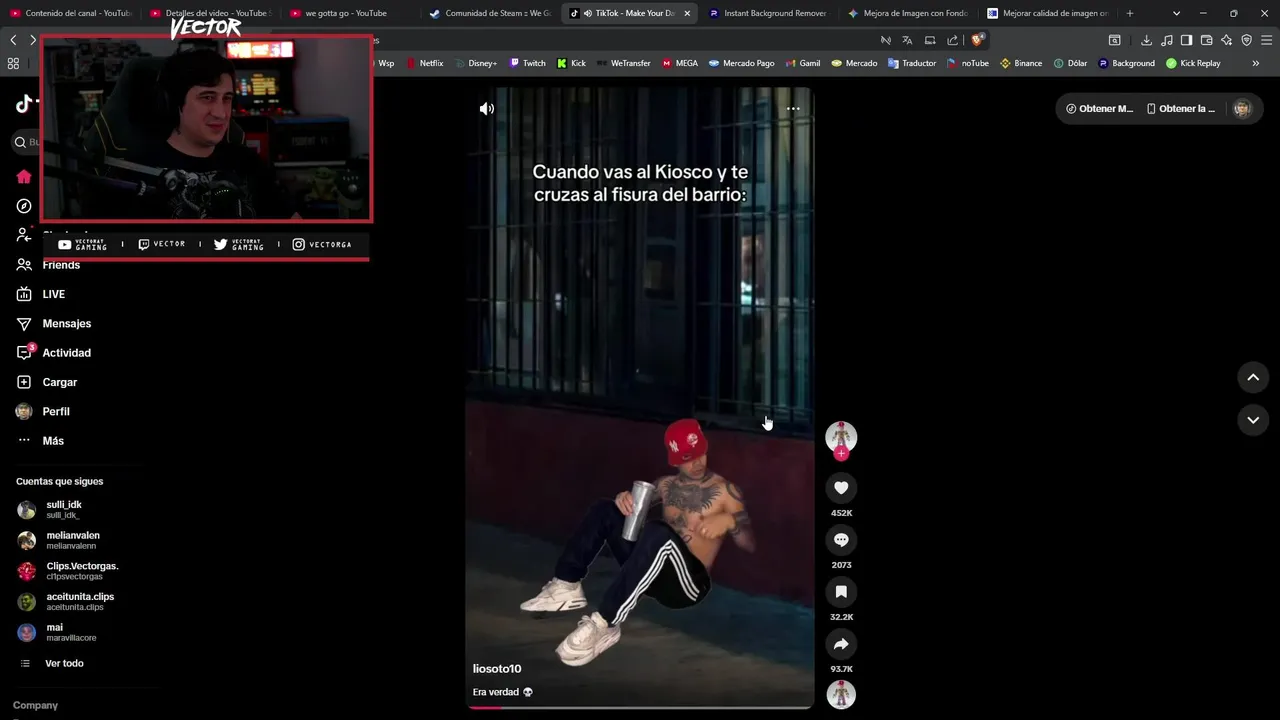Open comments via the speech bubble icon
1280x720 pixels.
tap(841, 540)
